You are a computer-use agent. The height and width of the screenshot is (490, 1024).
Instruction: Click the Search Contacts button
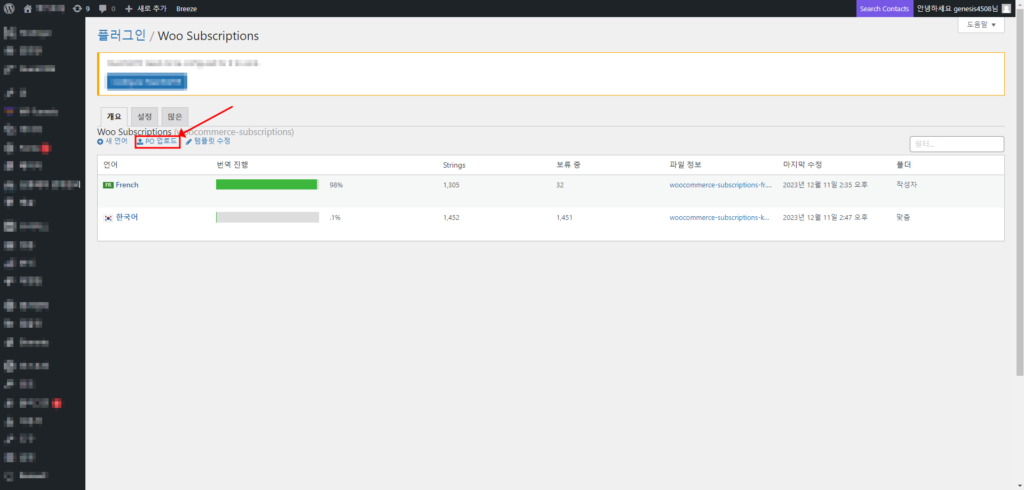[x=884, y=8]
